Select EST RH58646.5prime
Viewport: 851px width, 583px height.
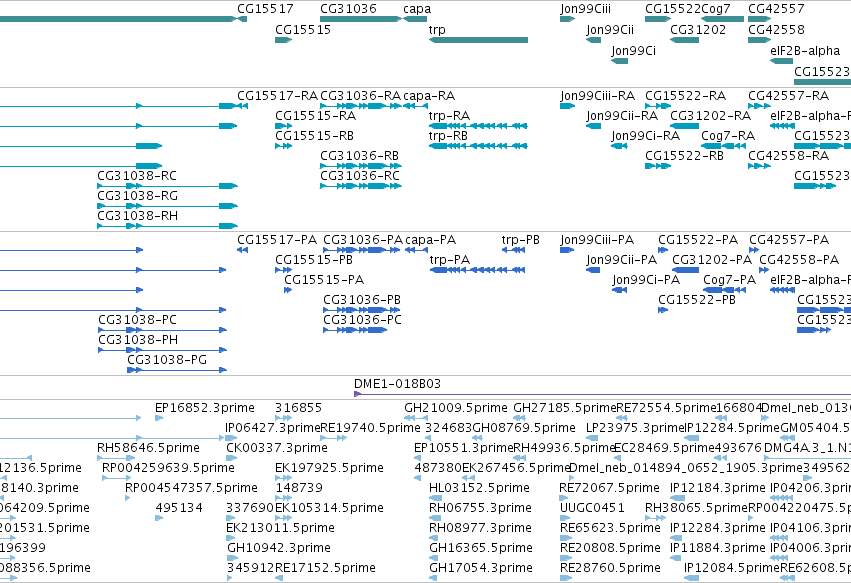(x=148, y=448)
